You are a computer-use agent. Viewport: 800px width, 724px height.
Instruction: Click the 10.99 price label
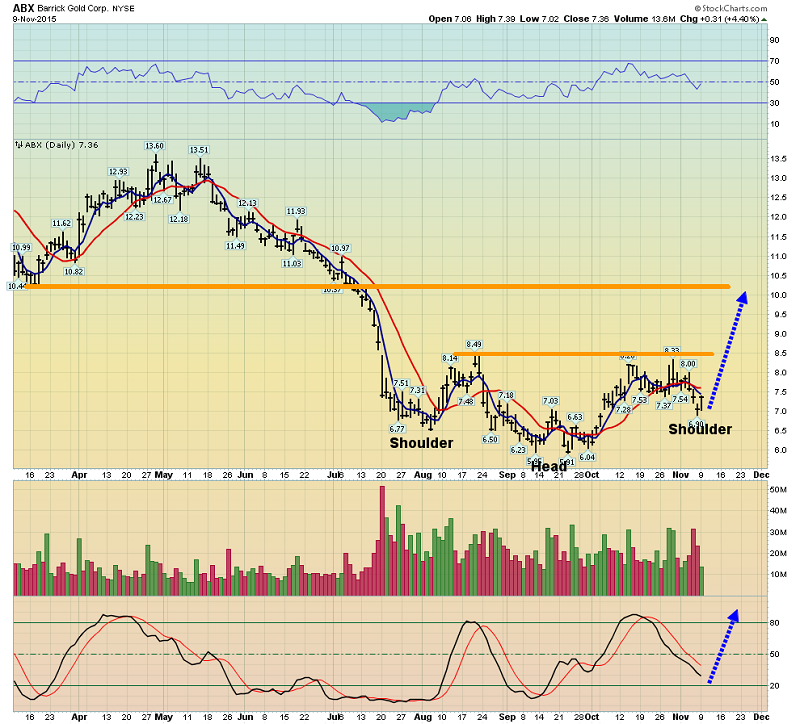(21, 247)
